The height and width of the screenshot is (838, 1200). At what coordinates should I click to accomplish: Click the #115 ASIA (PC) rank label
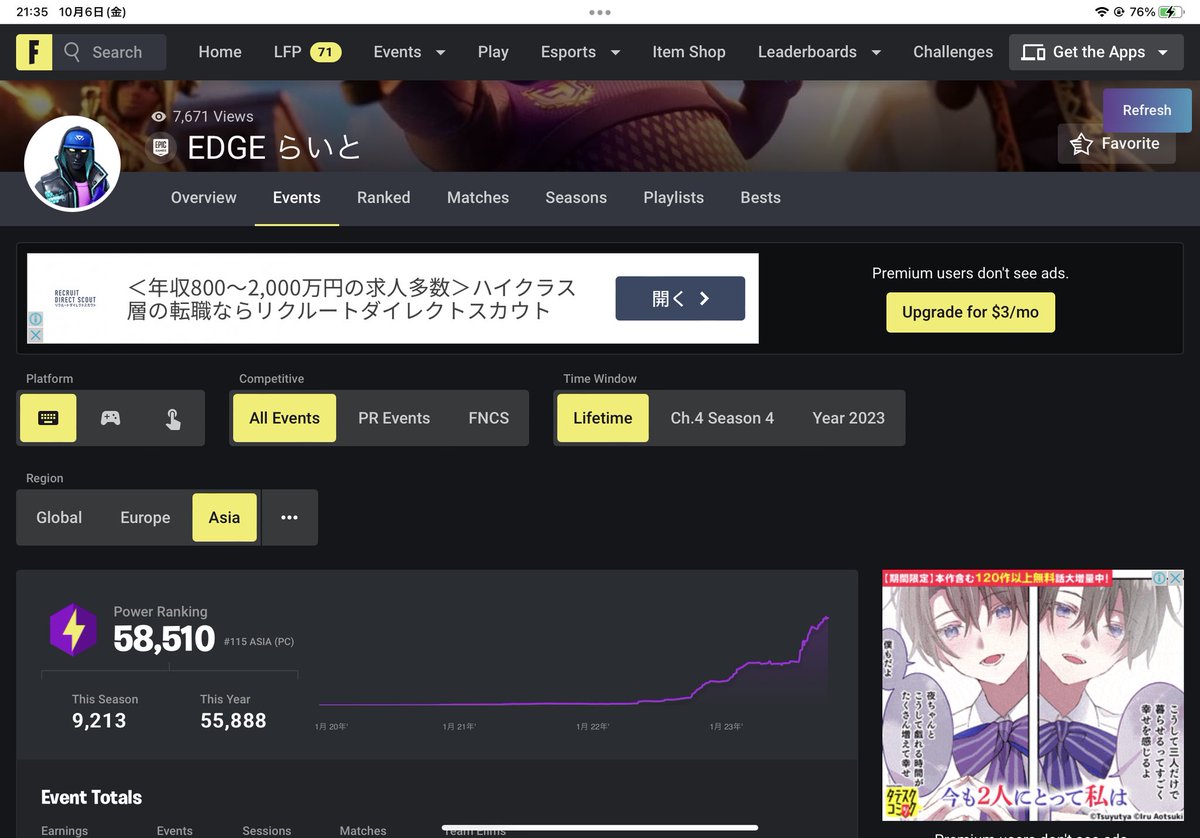point(259,642)
